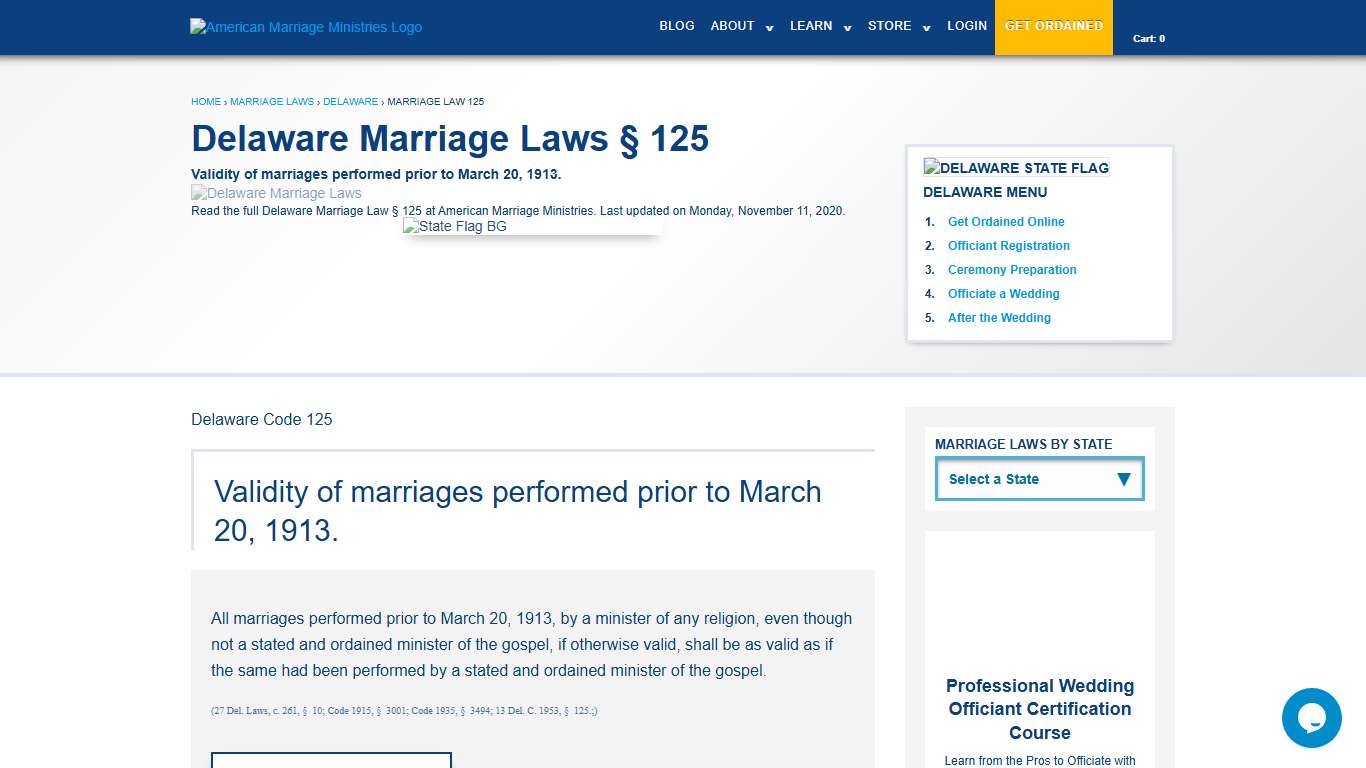Click the DELAWARE breadcrumb
Screen dimensions: 1366x768
[351, 101]
